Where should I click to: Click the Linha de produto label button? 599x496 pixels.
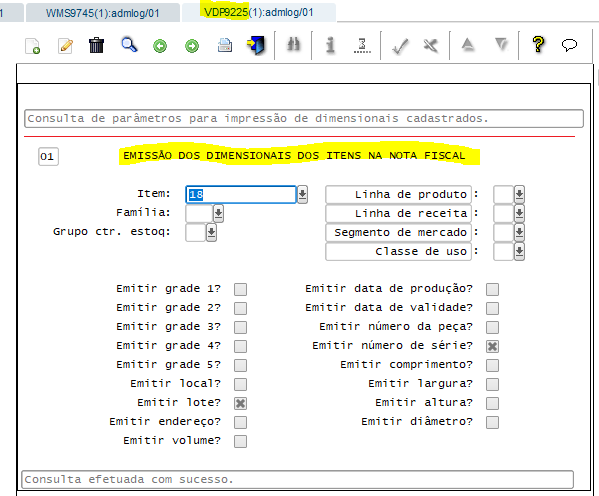point(398,195)
